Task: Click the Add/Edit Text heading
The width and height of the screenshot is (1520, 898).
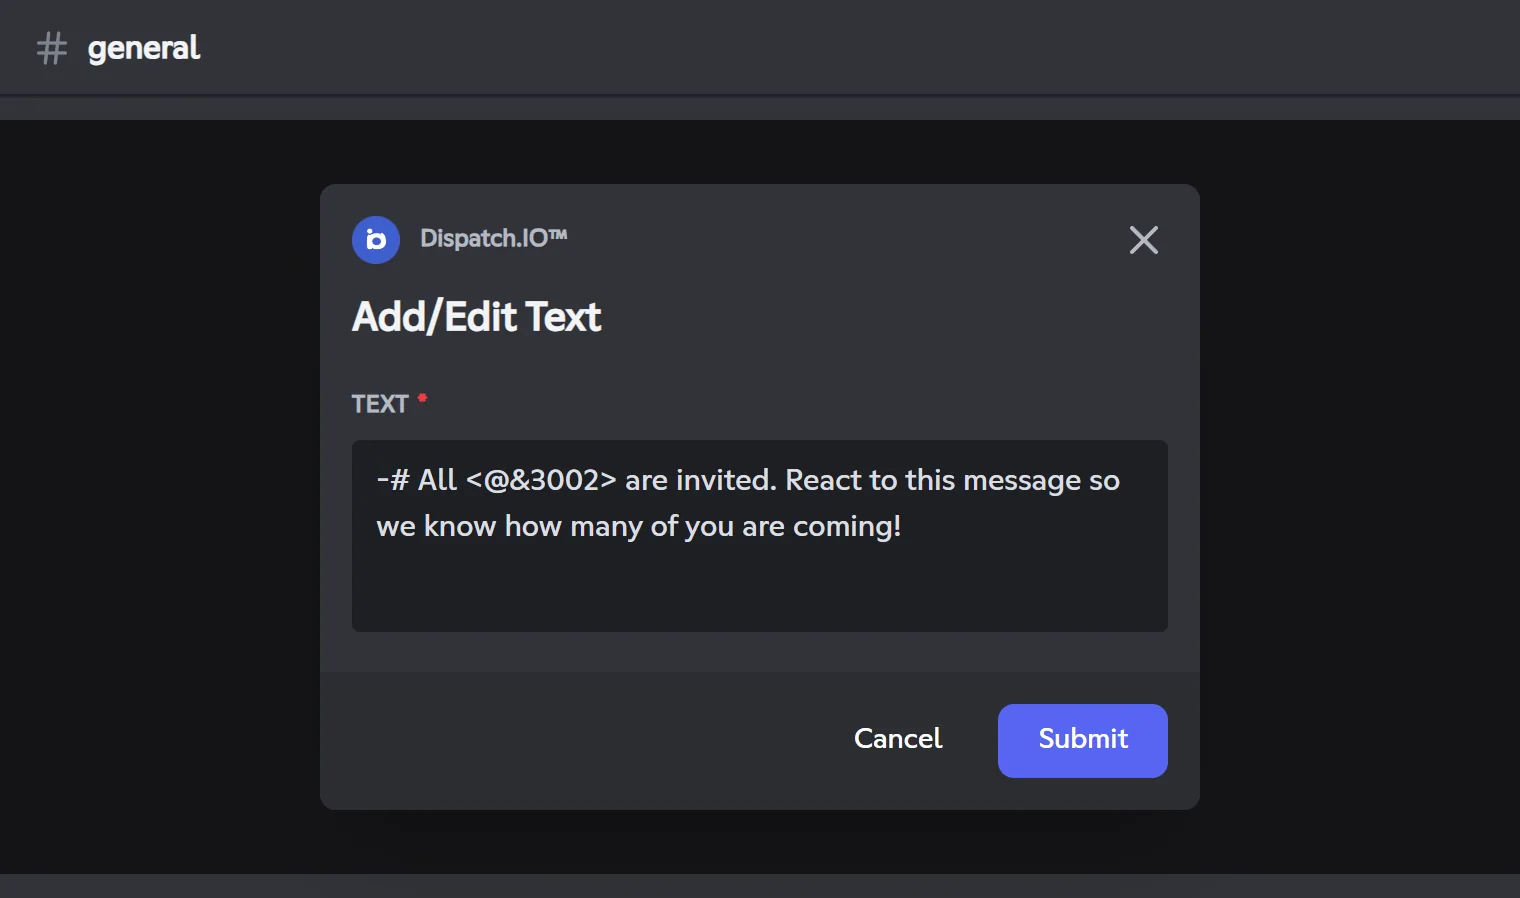Action: click(477, 317)
